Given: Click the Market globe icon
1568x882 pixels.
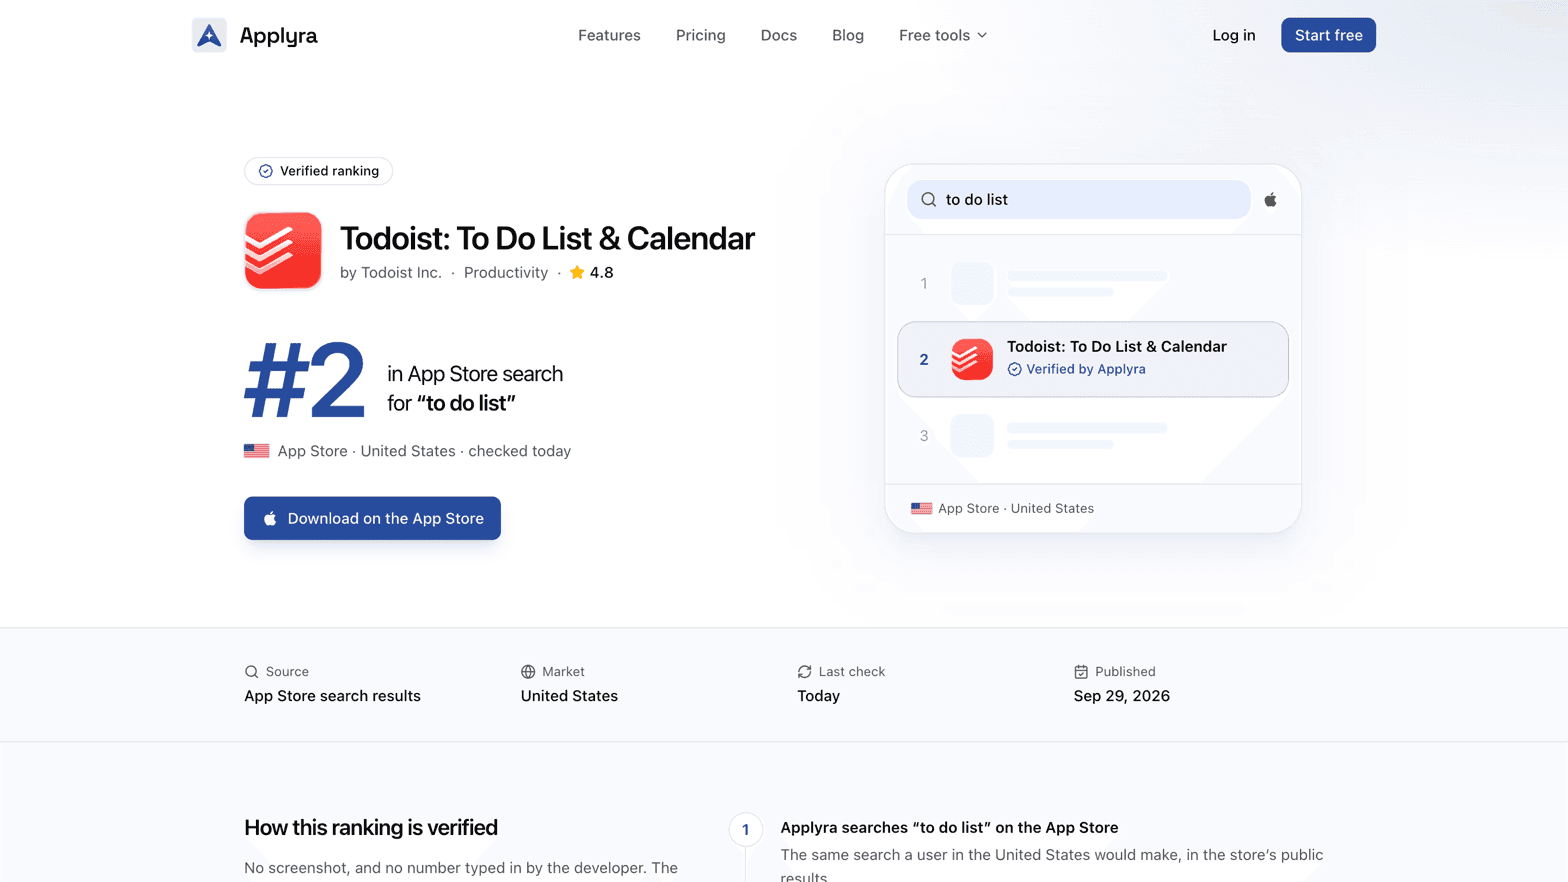Looking at the screenshot, I should click(x=528, y=672).
